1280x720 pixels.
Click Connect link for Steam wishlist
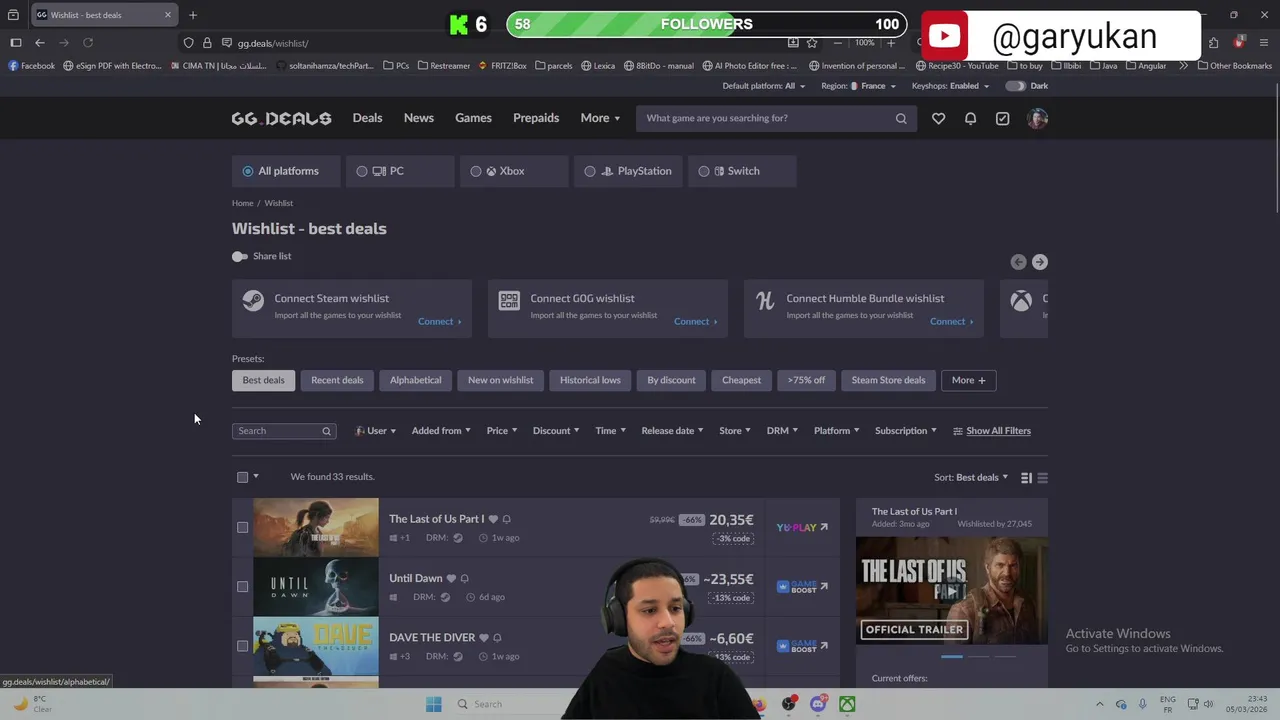[440, 322]
